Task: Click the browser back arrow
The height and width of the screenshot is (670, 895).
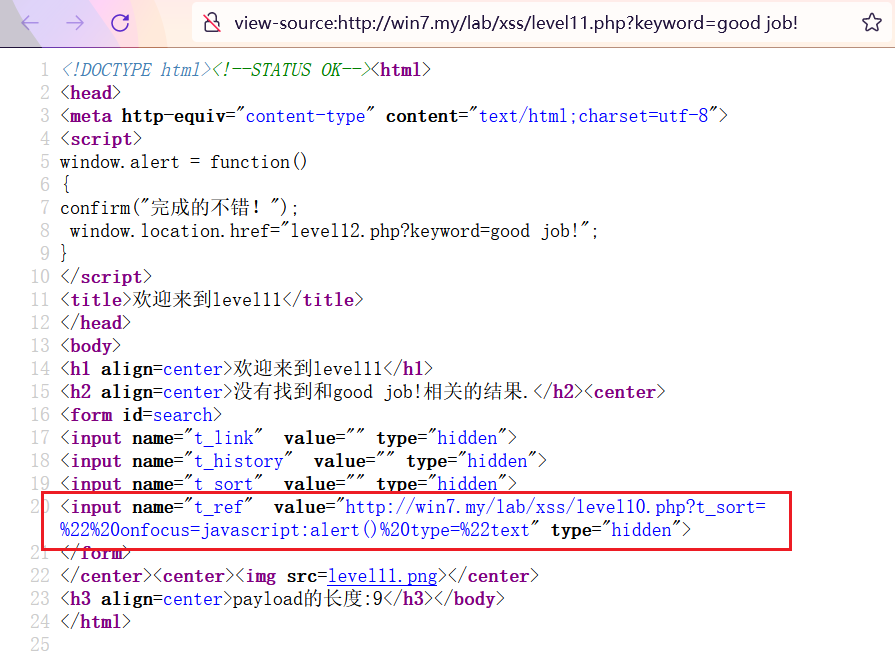Action: 30,23
